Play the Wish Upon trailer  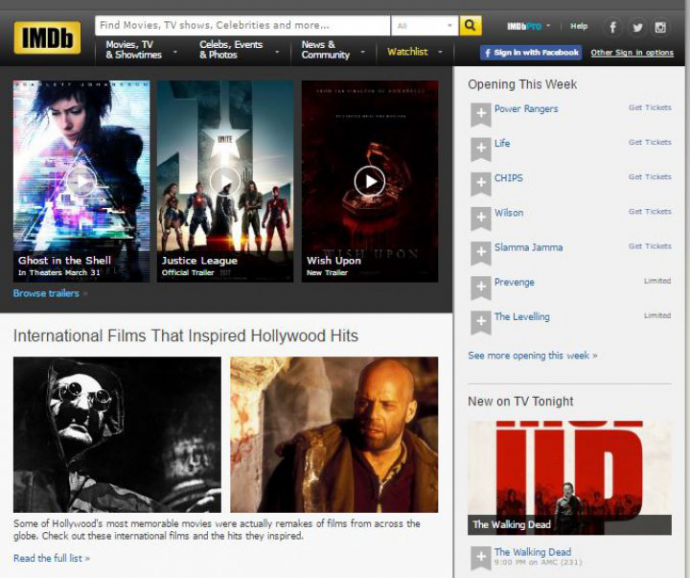point(369,180)
